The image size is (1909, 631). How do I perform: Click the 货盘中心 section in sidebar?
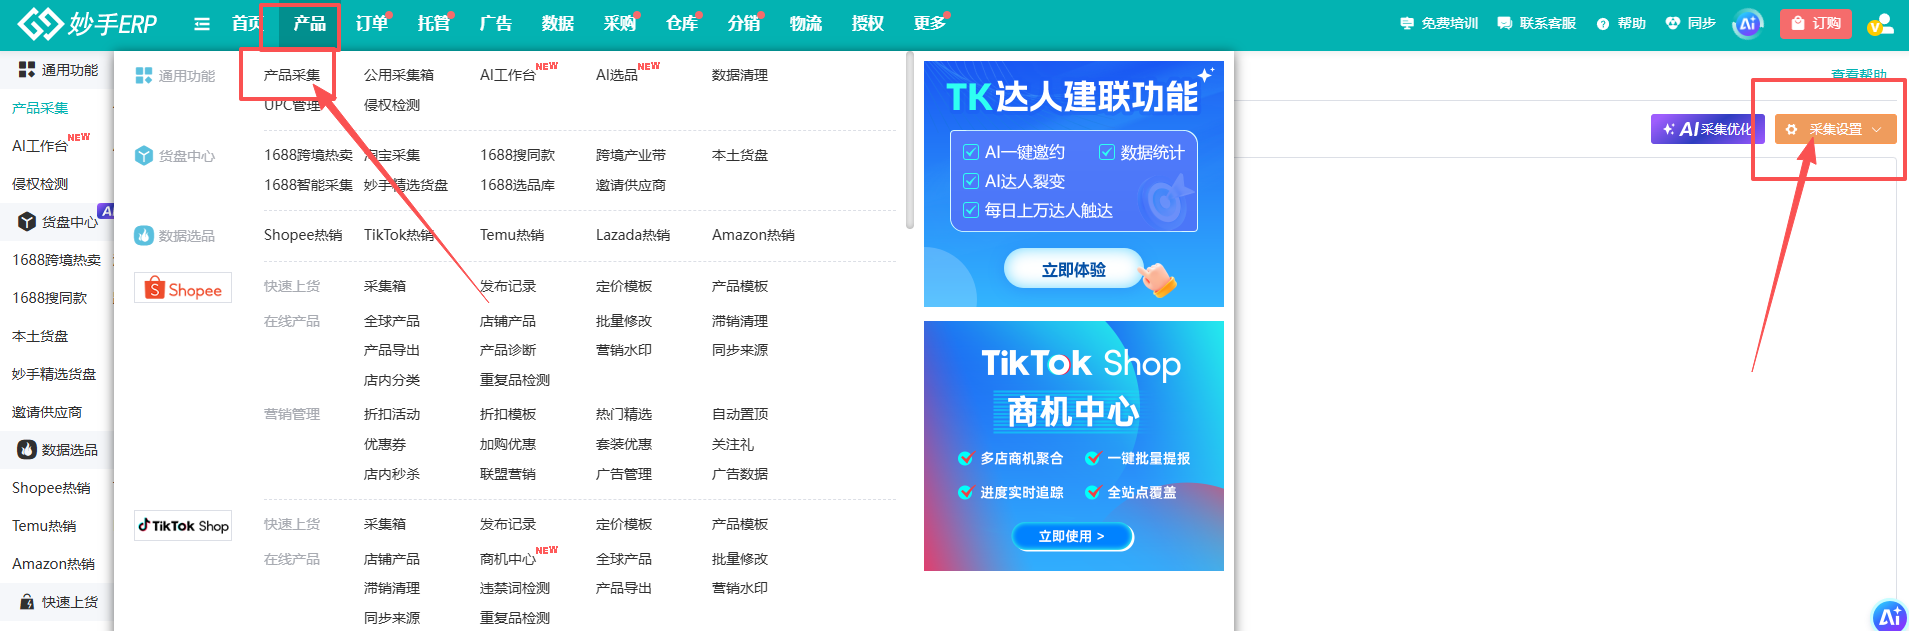tap(58, 222)
